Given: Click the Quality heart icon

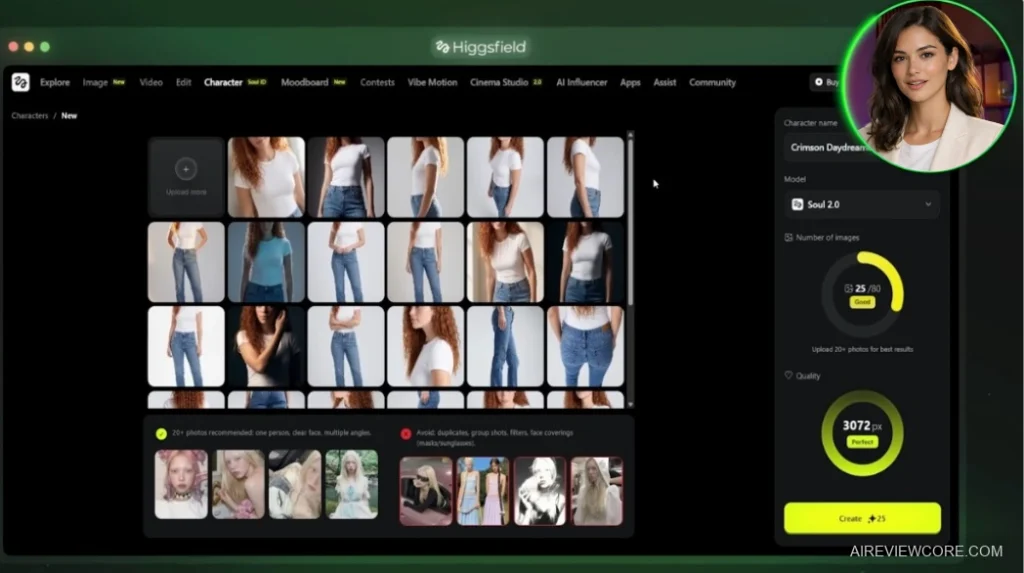Looking at the screenshot, I should 788,376.
